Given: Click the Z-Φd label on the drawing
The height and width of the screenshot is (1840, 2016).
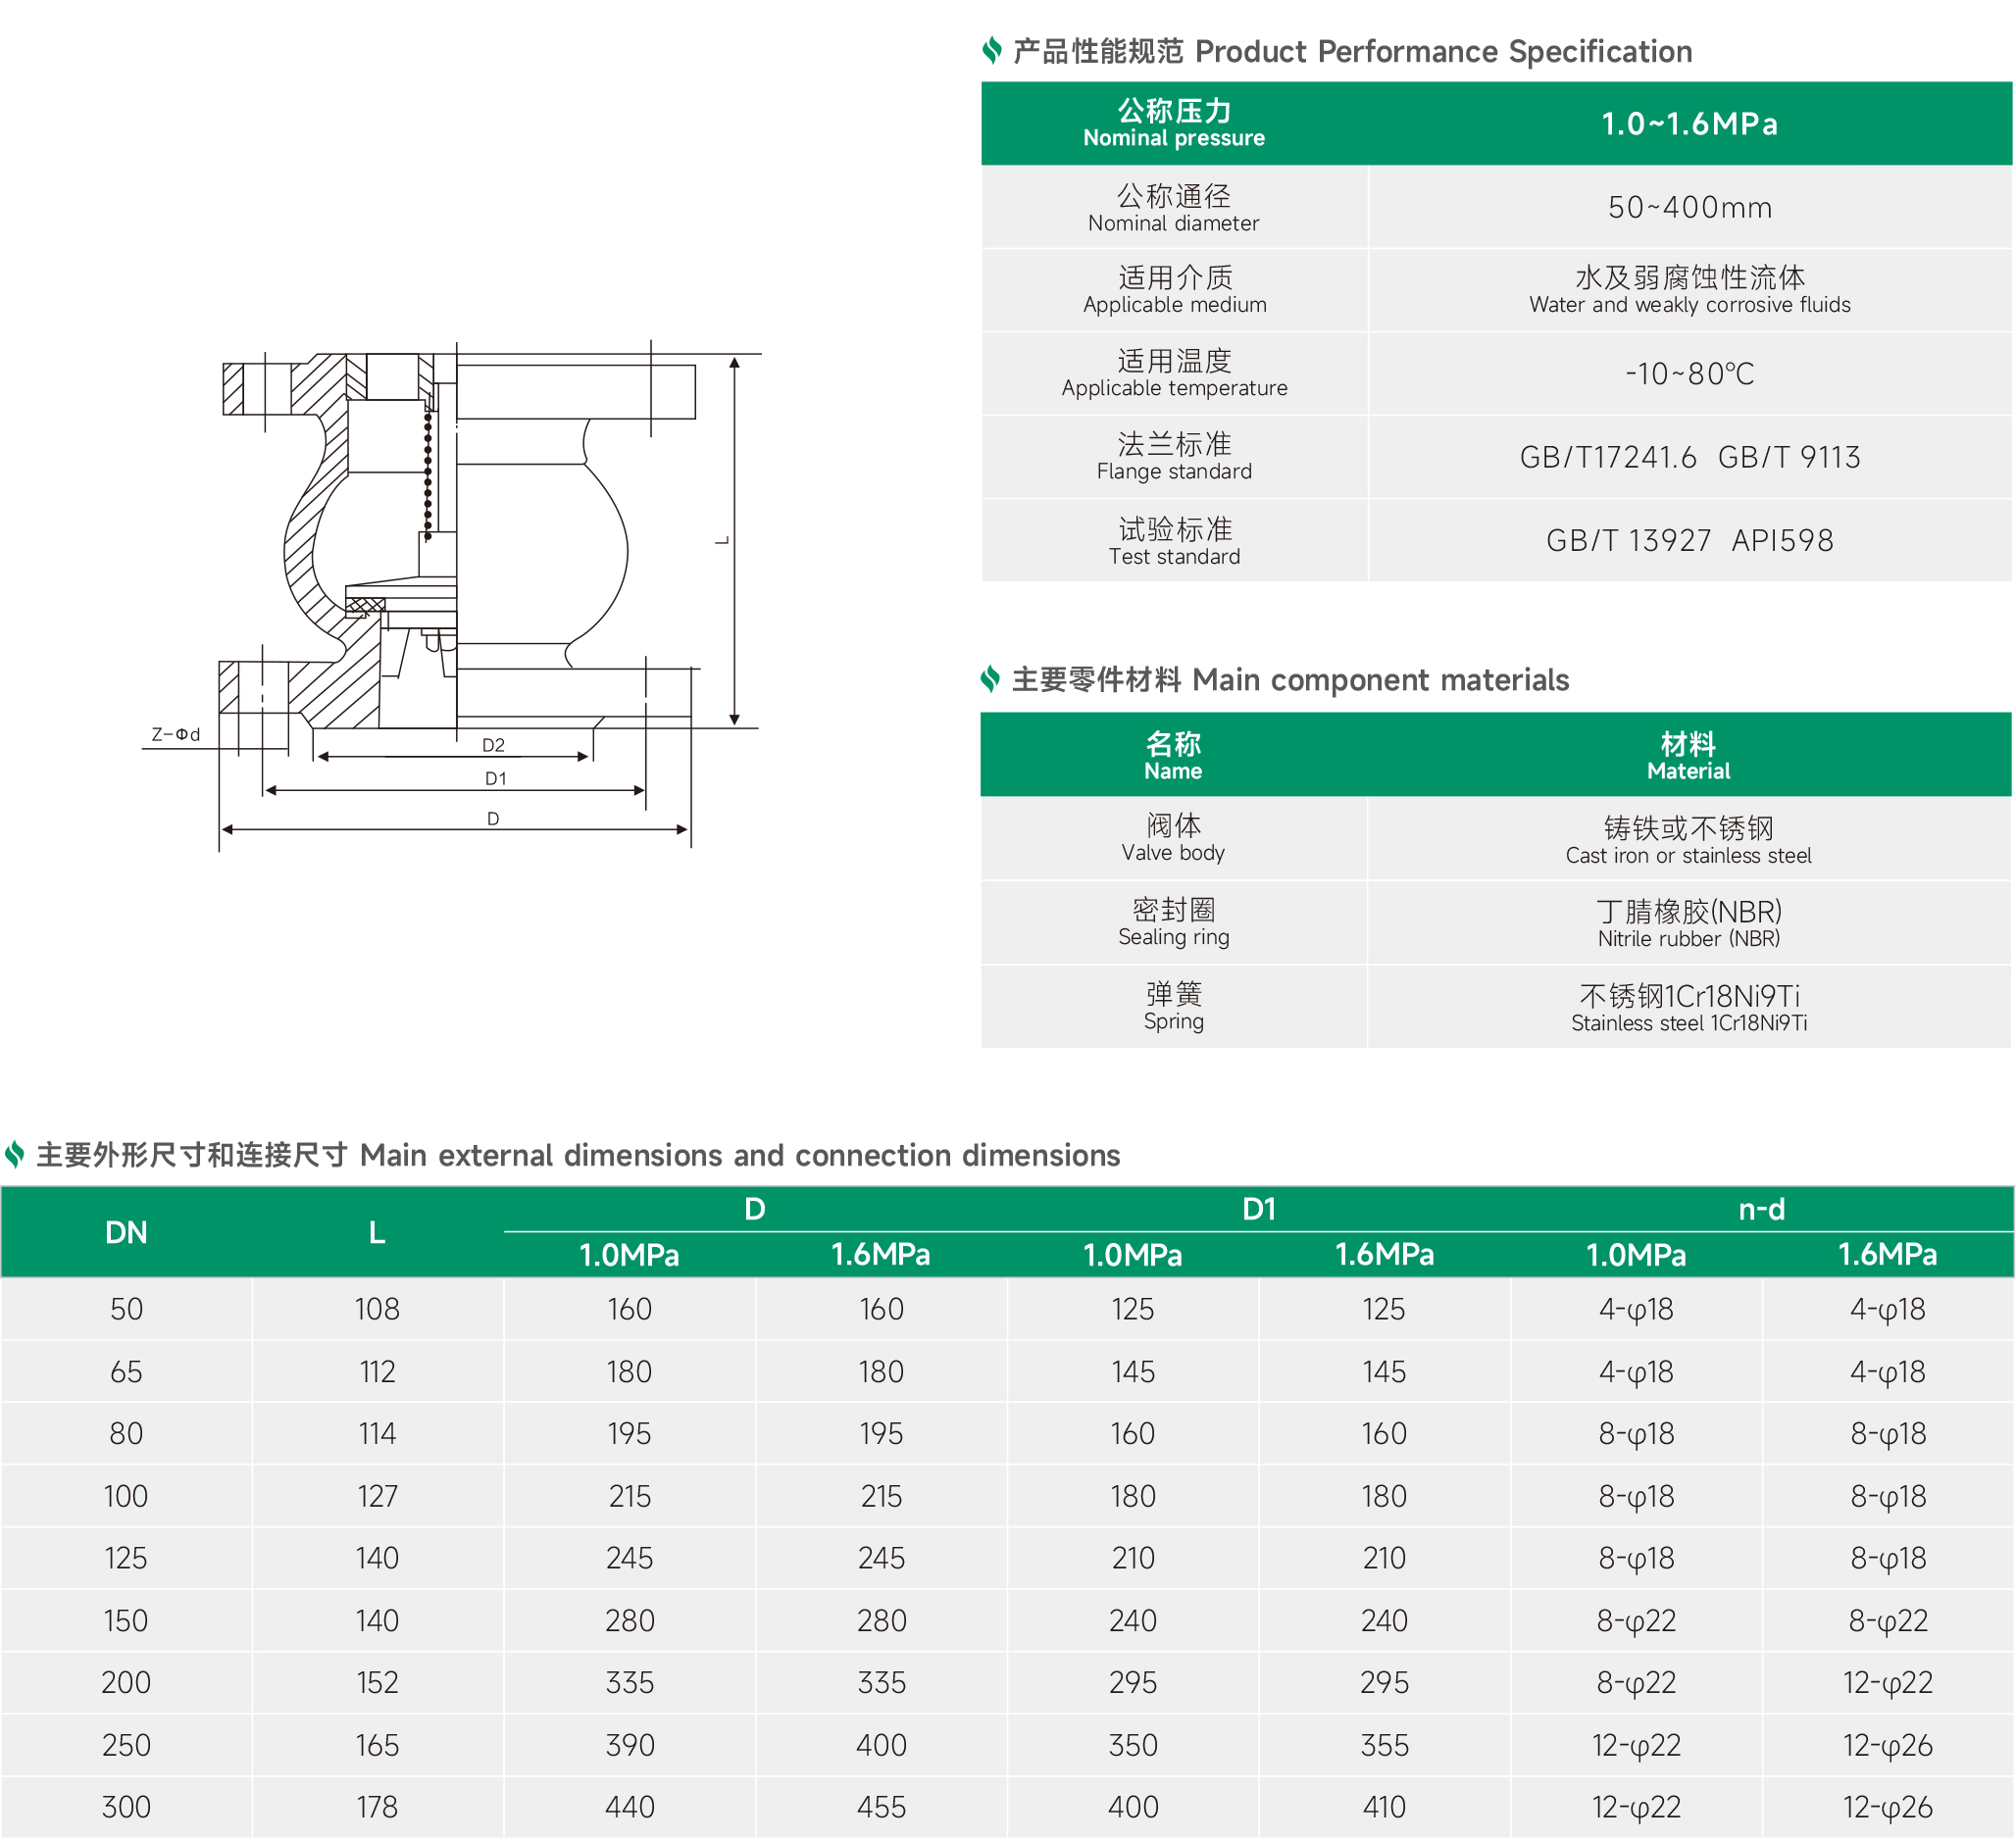Looking at the screenshot, I should tap(176, 735).
